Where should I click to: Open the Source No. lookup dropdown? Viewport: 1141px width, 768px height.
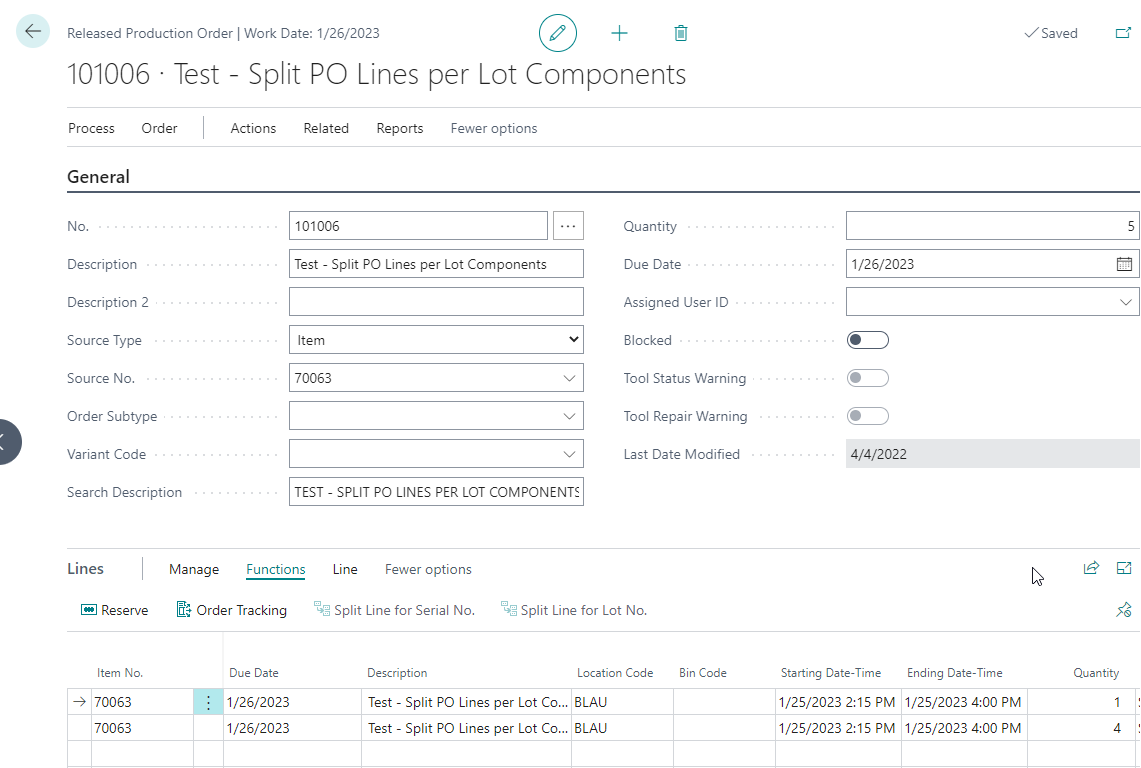pyautogui.click(x=569, y=378)
